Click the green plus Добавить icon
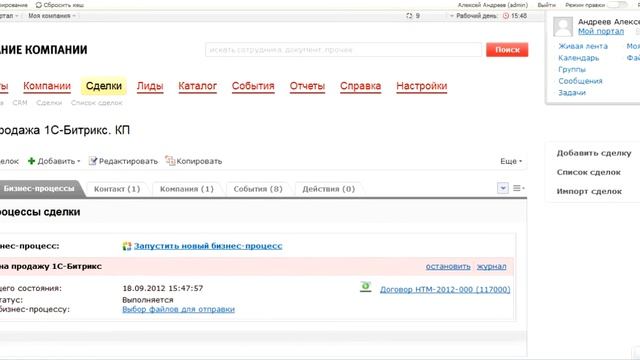The width and height of the screenshot is (640, 360). point(31,161)
